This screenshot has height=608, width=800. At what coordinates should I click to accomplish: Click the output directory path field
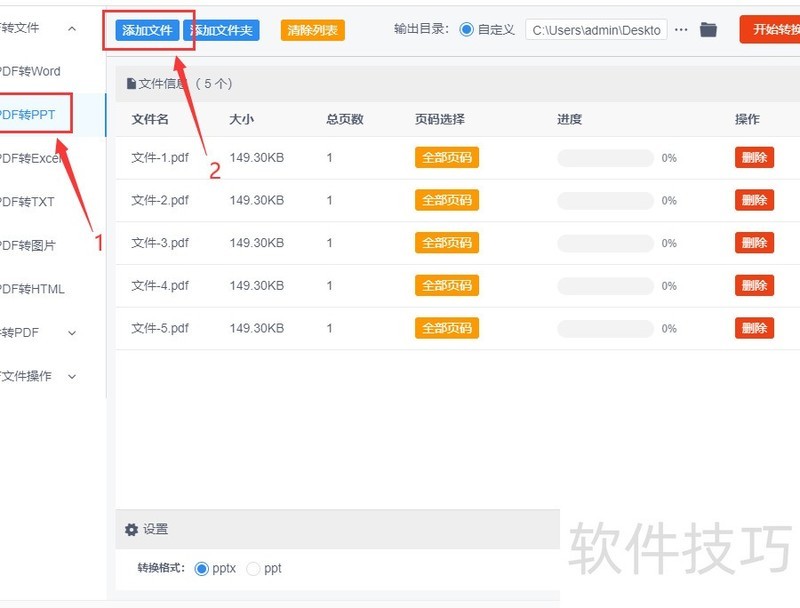point(596,30)
